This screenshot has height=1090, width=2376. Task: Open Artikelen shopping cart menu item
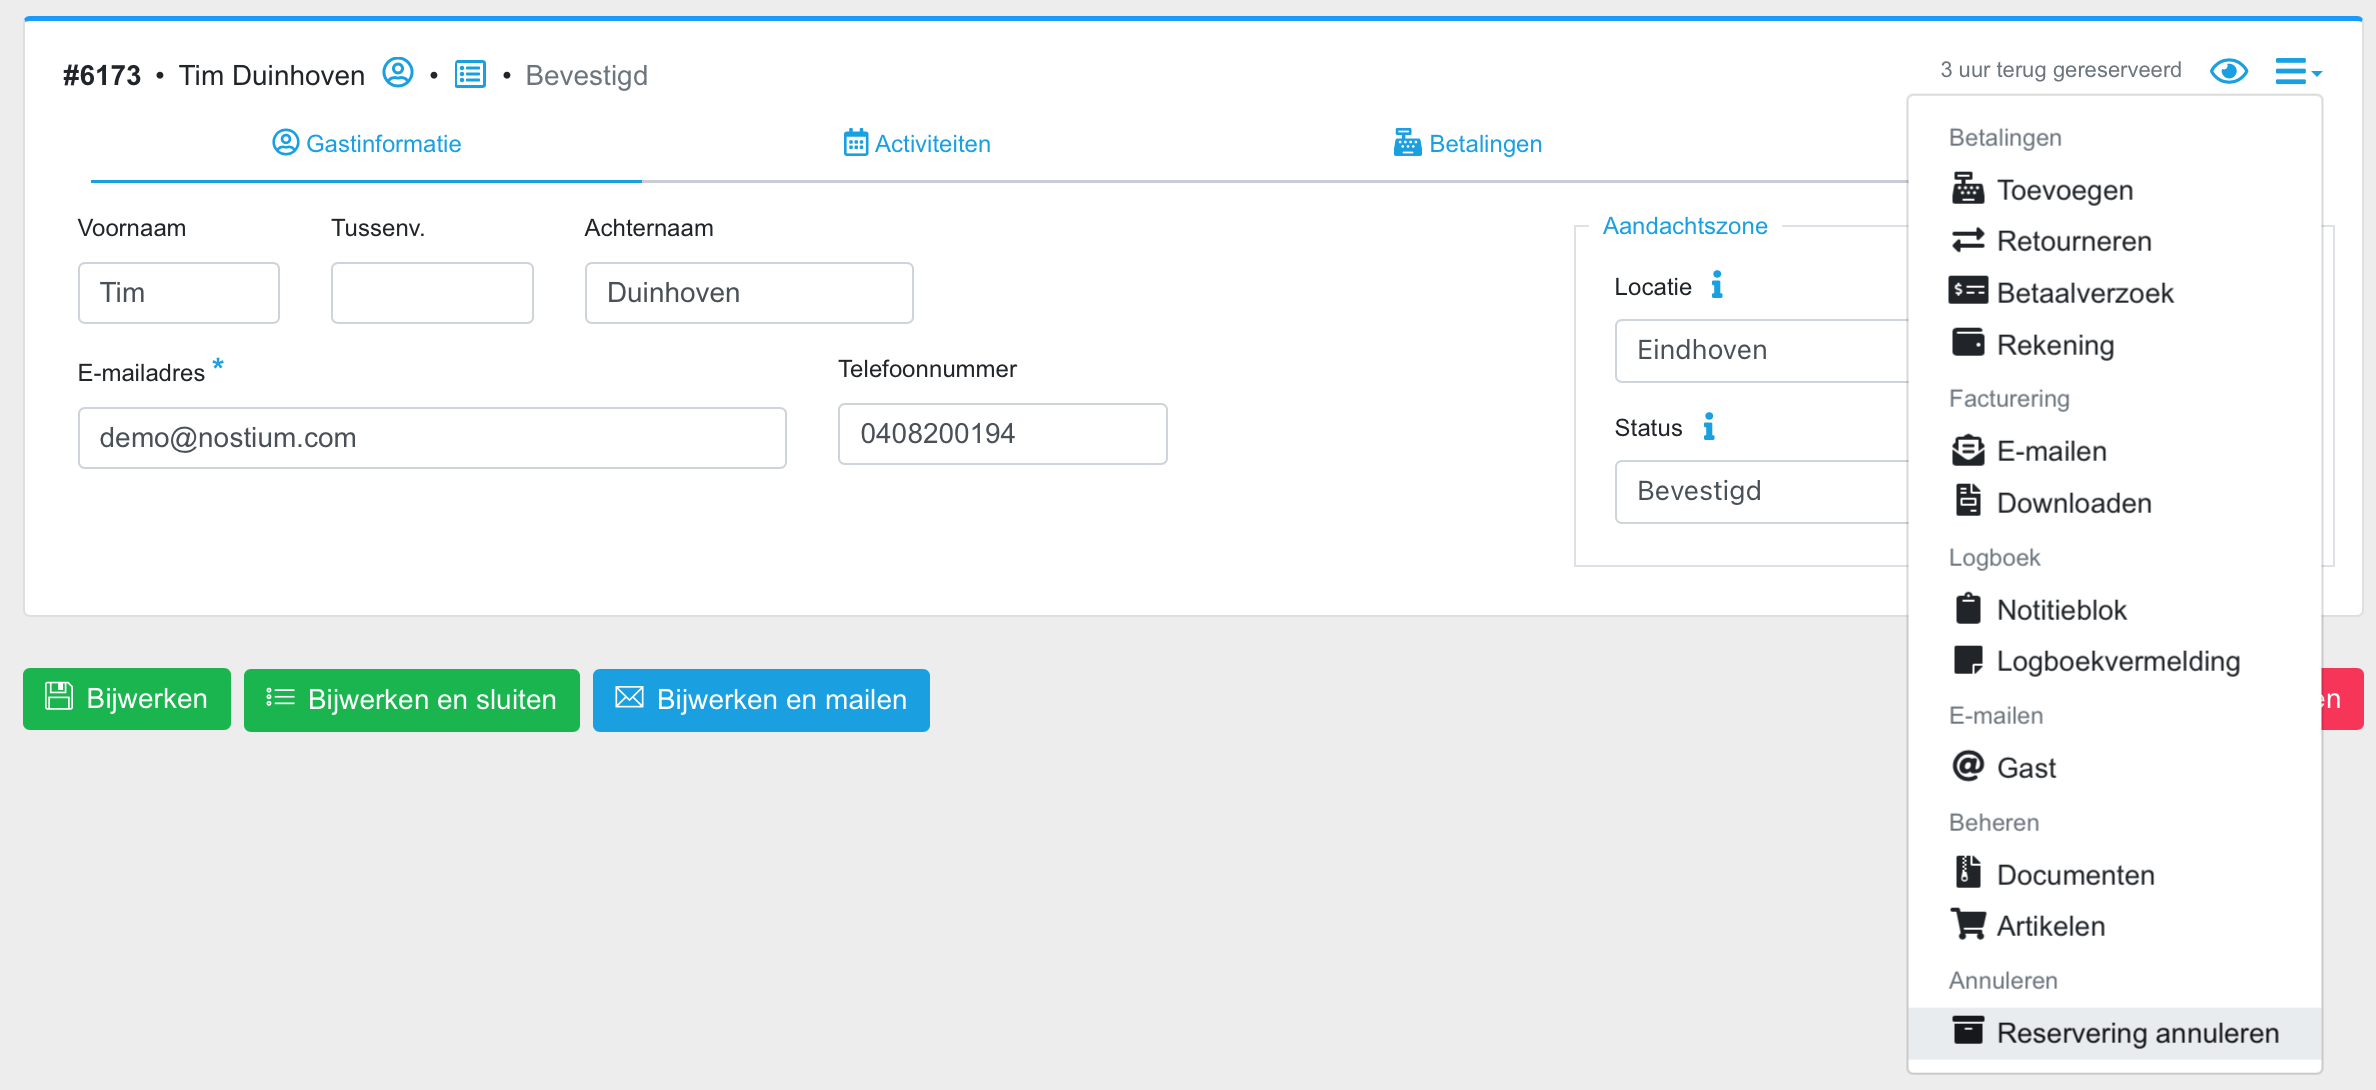click(2049, 926)
